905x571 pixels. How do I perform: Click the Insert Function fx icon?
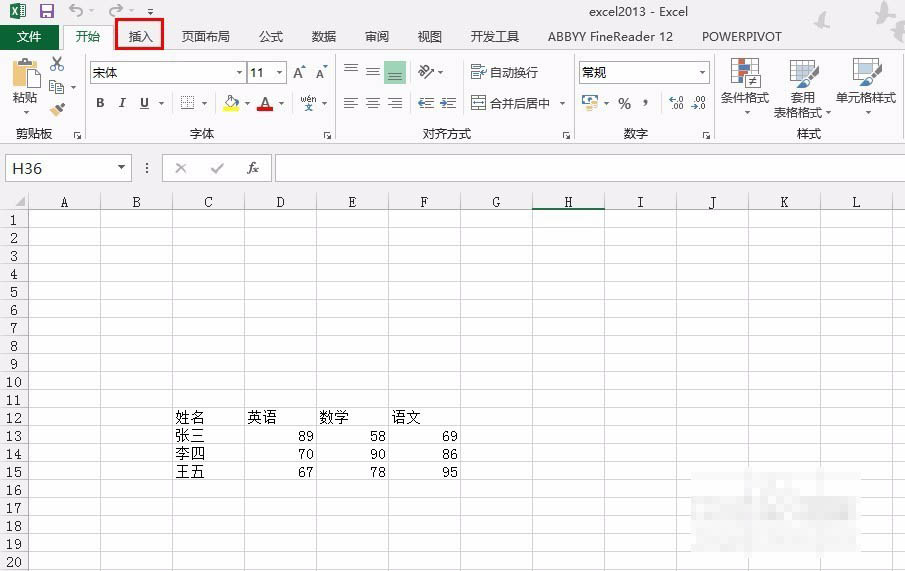click(x=253, y=168)
